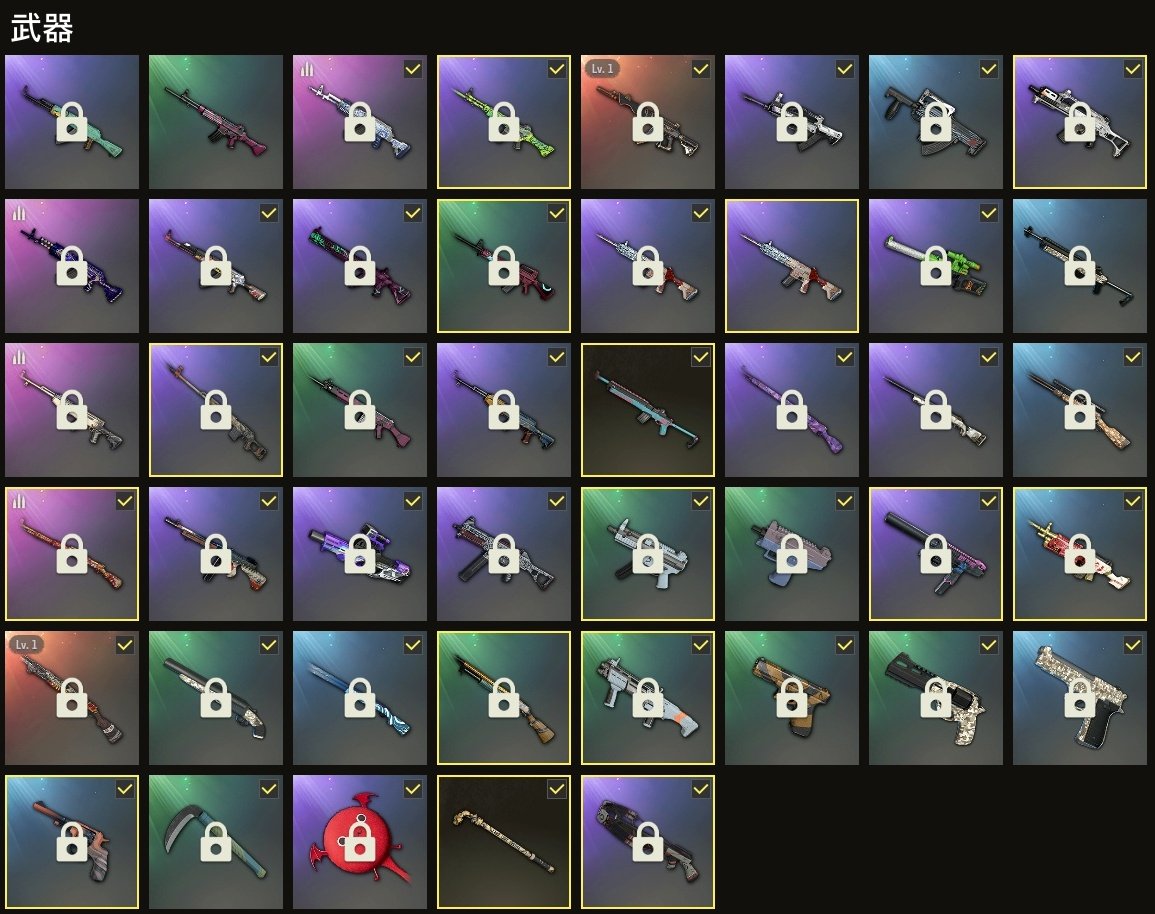The image size is (1155, 914).
Task: Click the lock on the purple P90 skin
Action: click(359, 553)
